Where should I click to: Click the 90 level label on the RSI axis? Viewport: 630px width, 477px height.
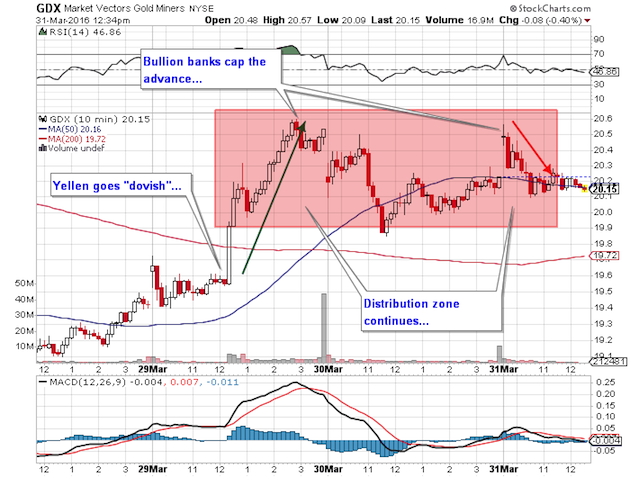(x=599, y=39)
